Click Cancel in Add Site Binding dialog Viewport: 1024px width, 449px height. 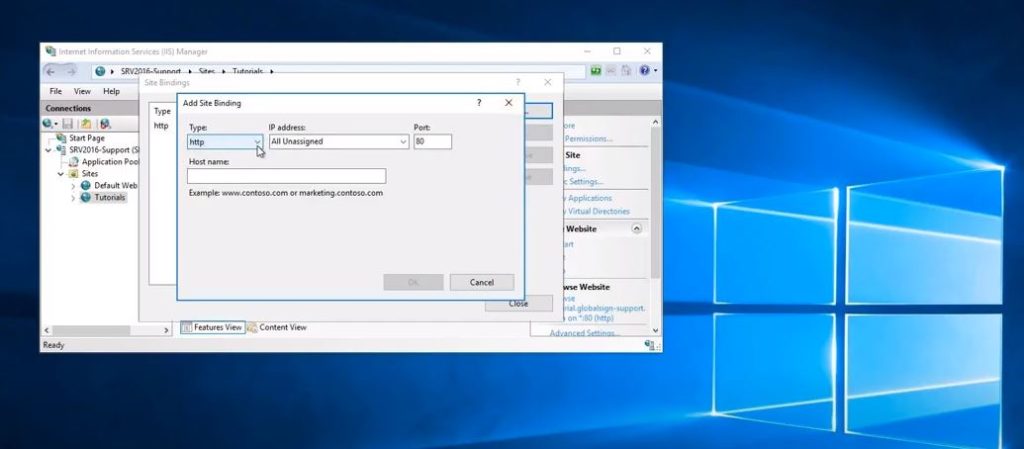pyautogui.click(x=481, y=283)
